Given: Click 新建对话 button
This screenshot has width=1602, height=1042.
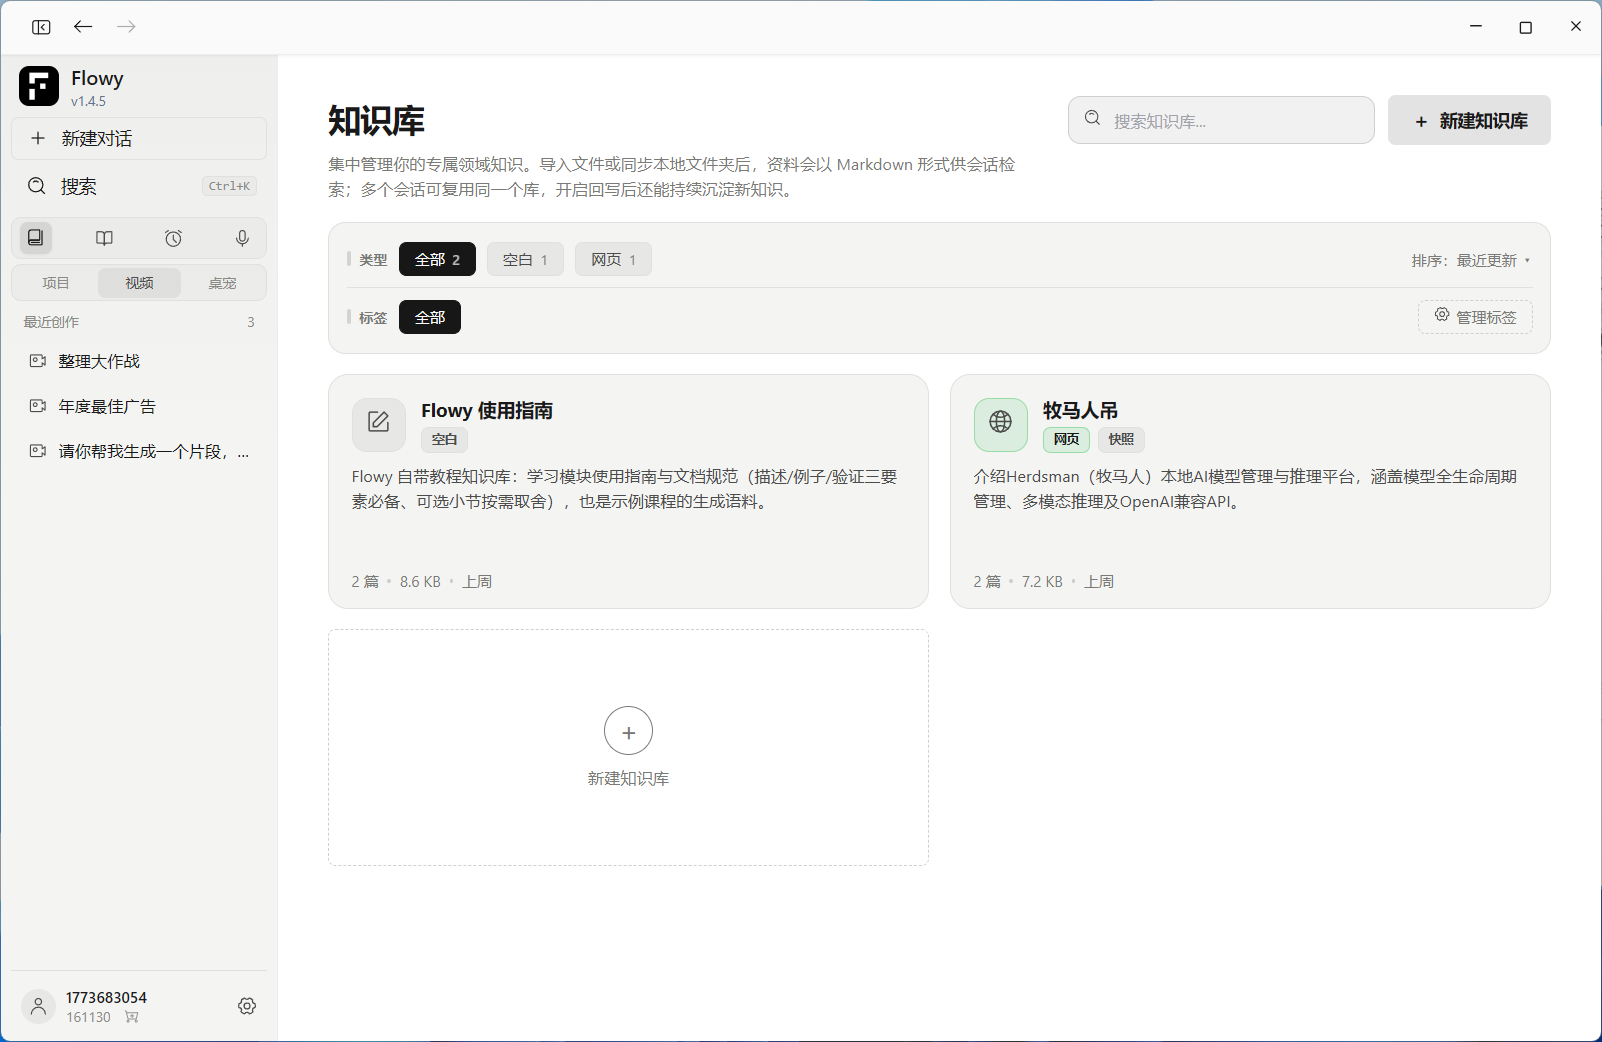Looking at the screenshot, I should 139,139.
